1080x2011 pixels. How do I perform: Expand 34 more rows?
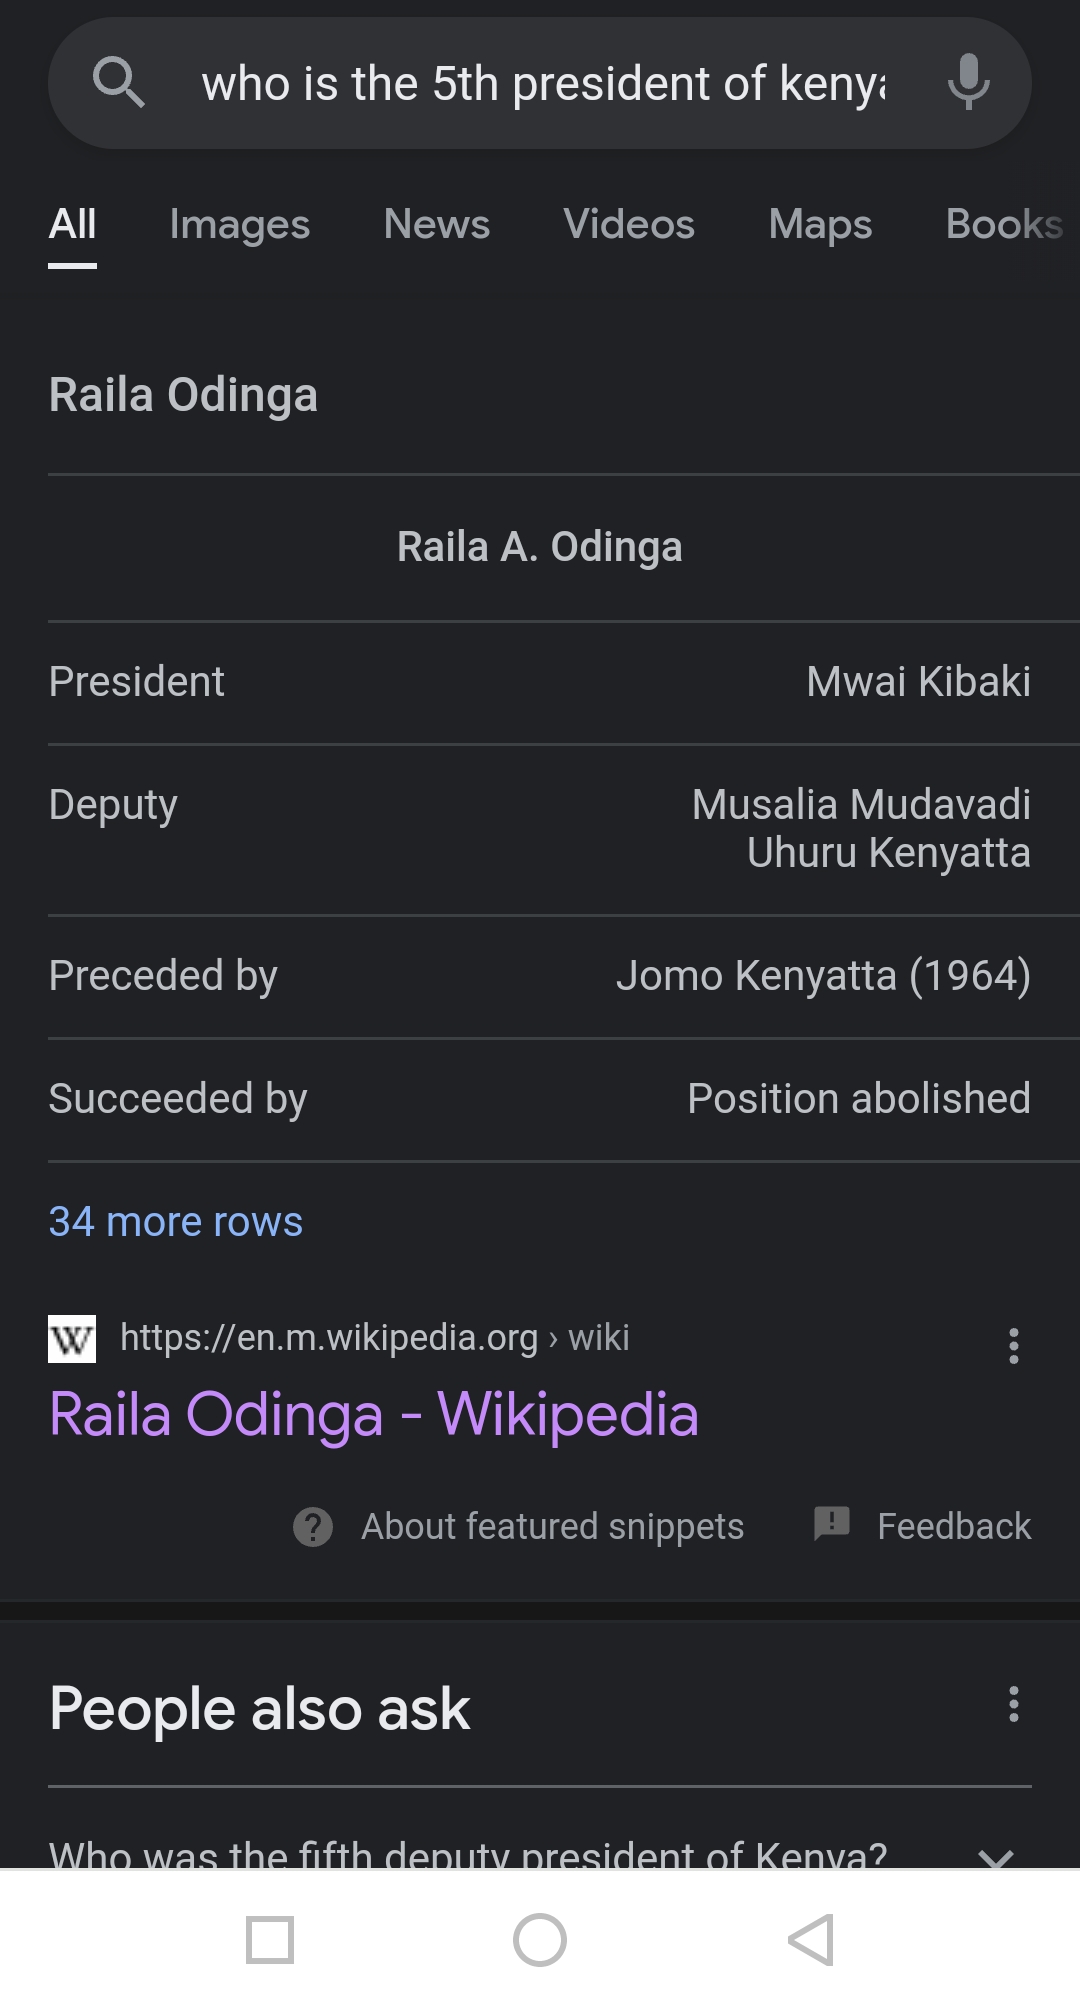(176, 1221)
